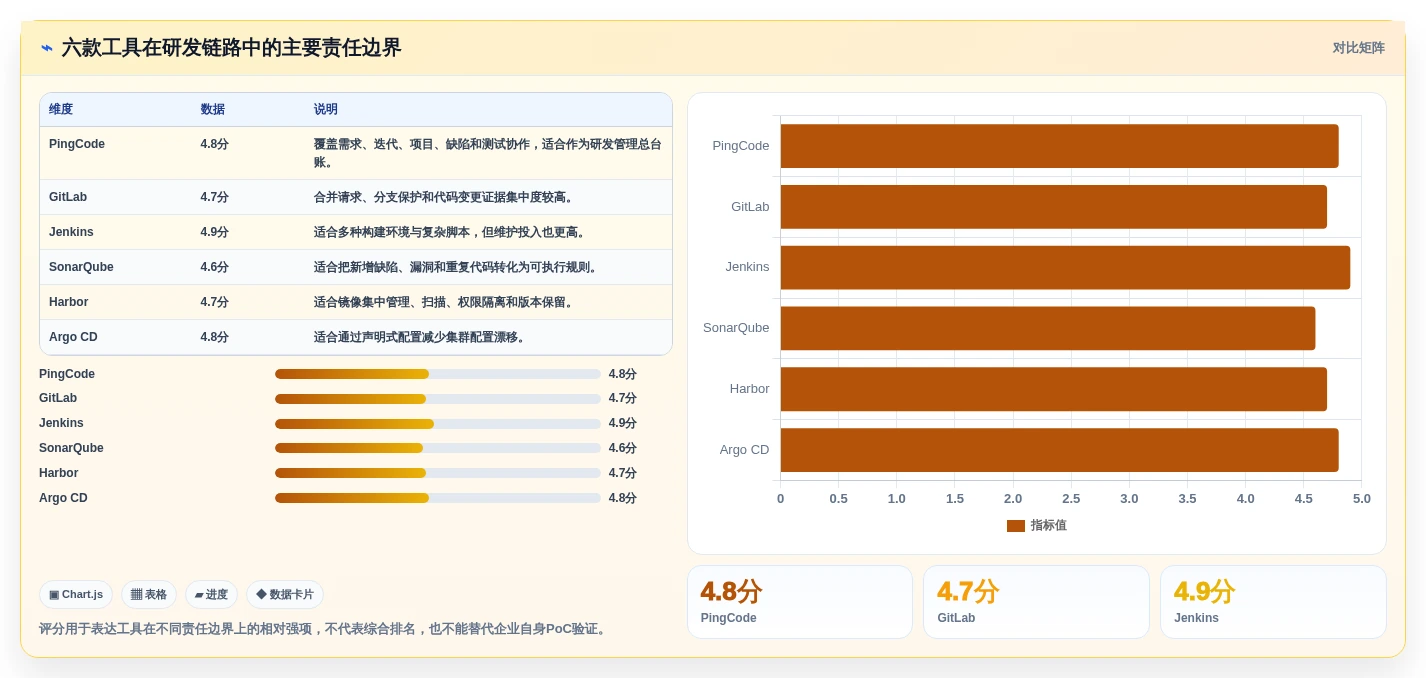Click the lightning icon beside the title
Viewport: 1426px width, 678px height.
coord(47,48)
